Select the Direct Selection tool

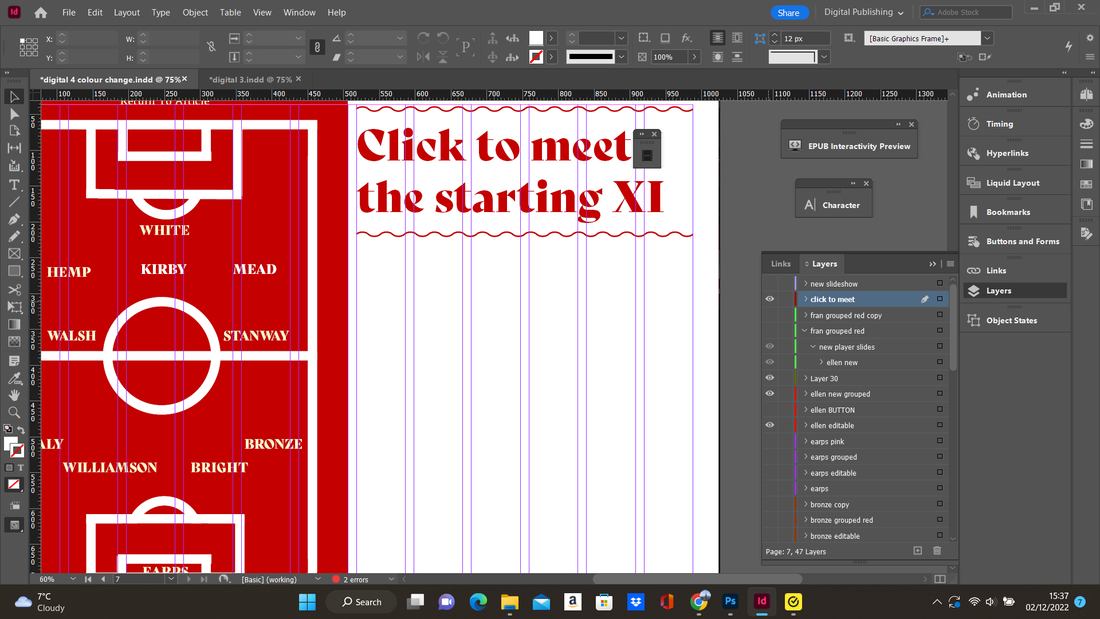point(14,114)
